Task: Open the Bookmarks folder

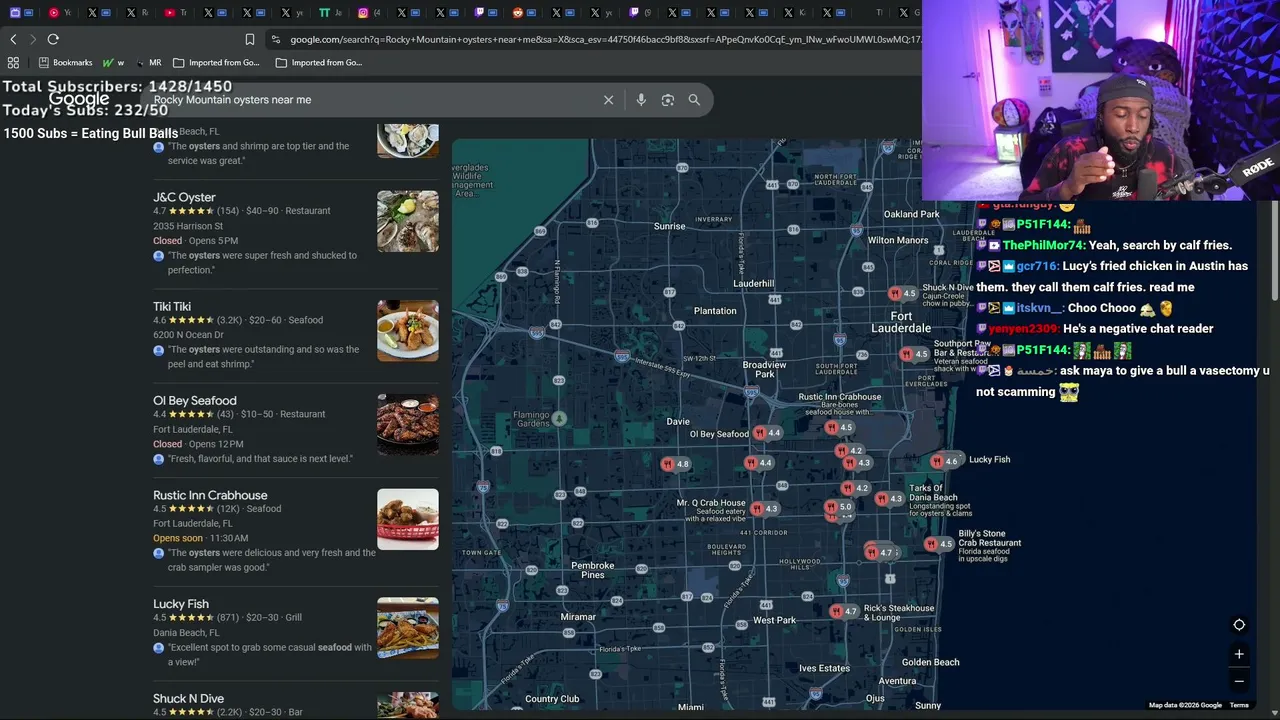Action: click(65, 62)
